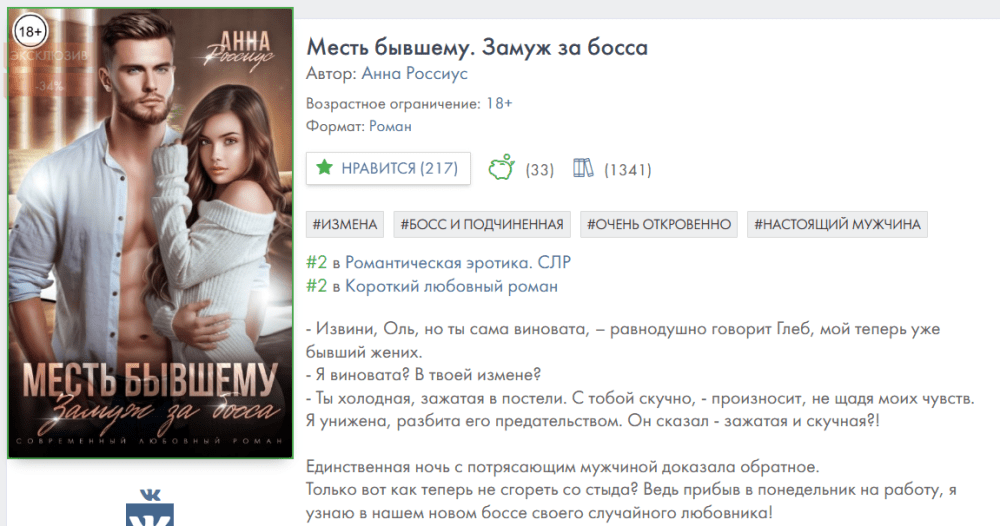Screen dimensions: 1000x526
Task: Select the #ИЗМЕНА tag
Action: tap(345, 224)
